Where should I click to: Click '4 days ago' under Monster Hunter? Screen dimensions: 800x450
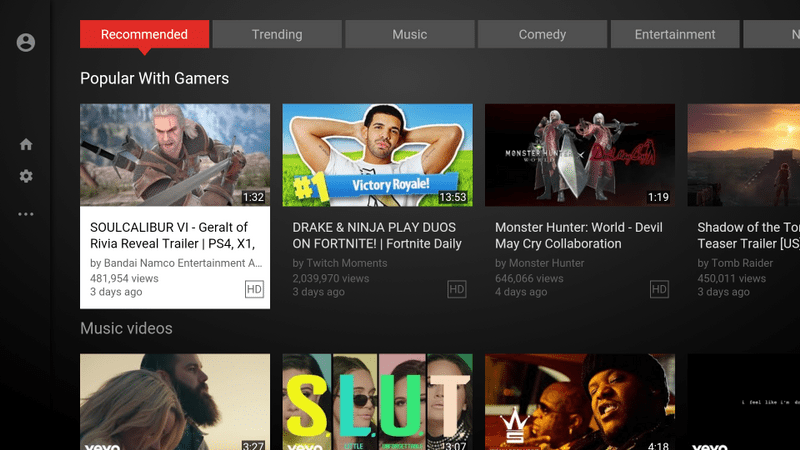pyautogui.click(x=521, y=292)
